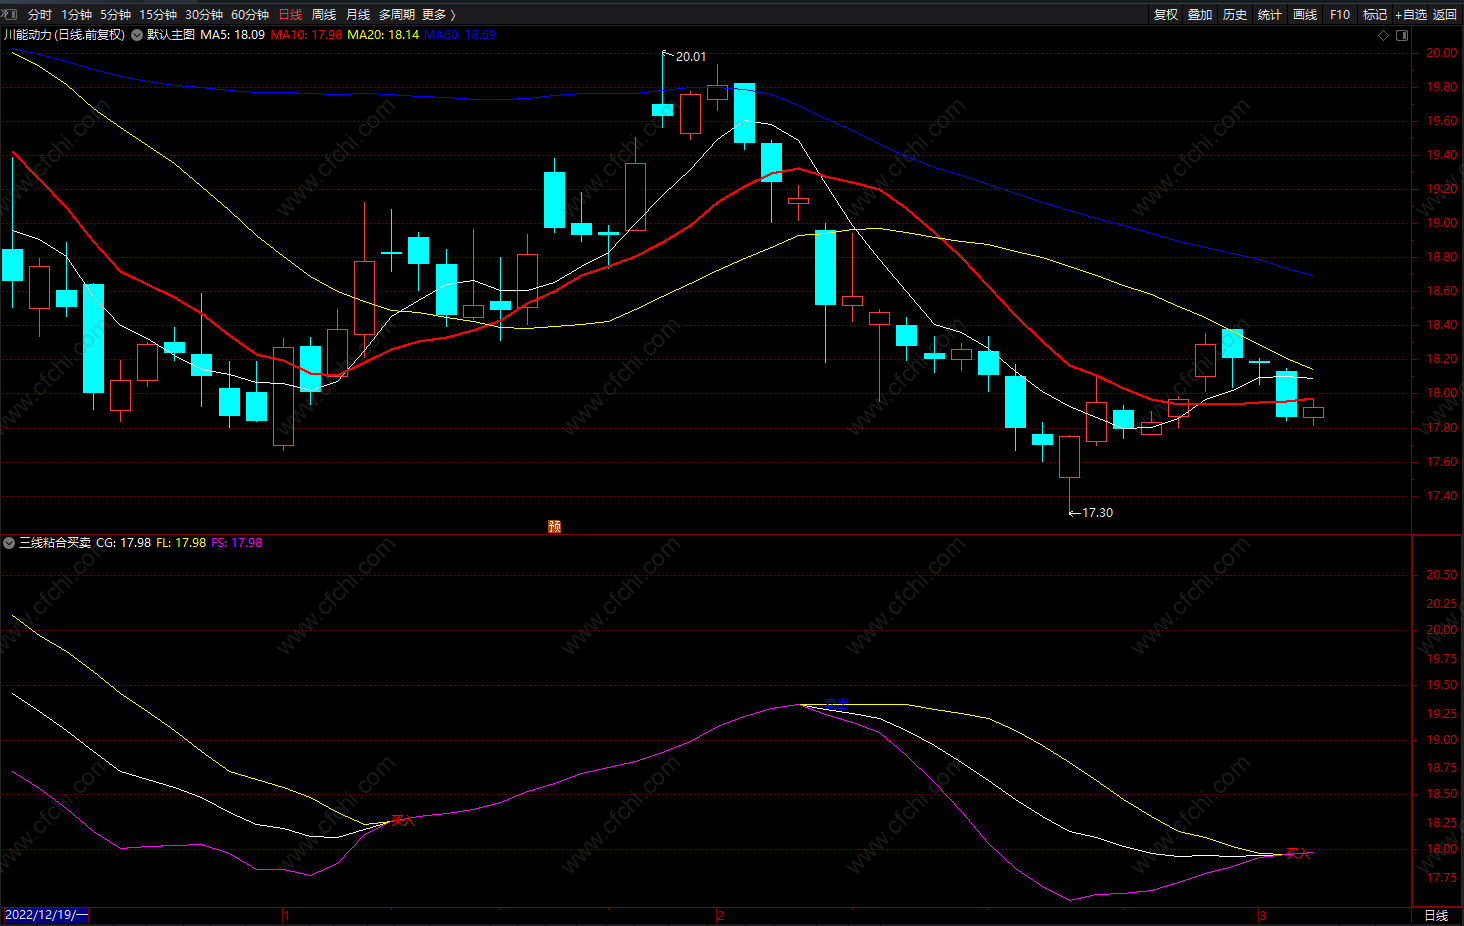Viewport: 1464px width, 926px height.
Task: Click the 日线 label at bottom right
Action: [x=1436, y=916]
